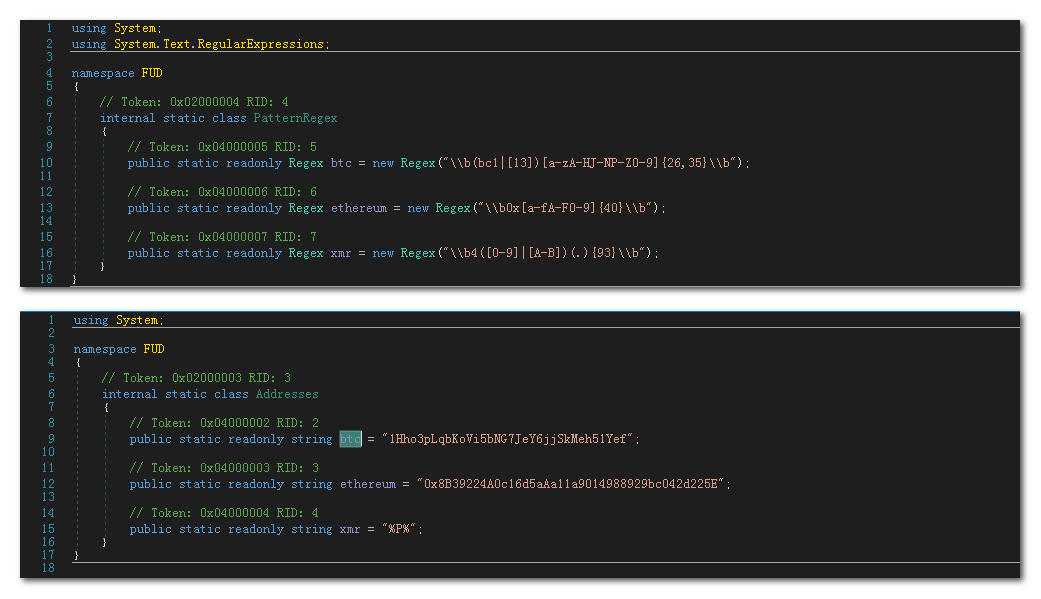Click the xmr regex pattern string
The height and width of the screenshot is (599, 1041).
546,253
